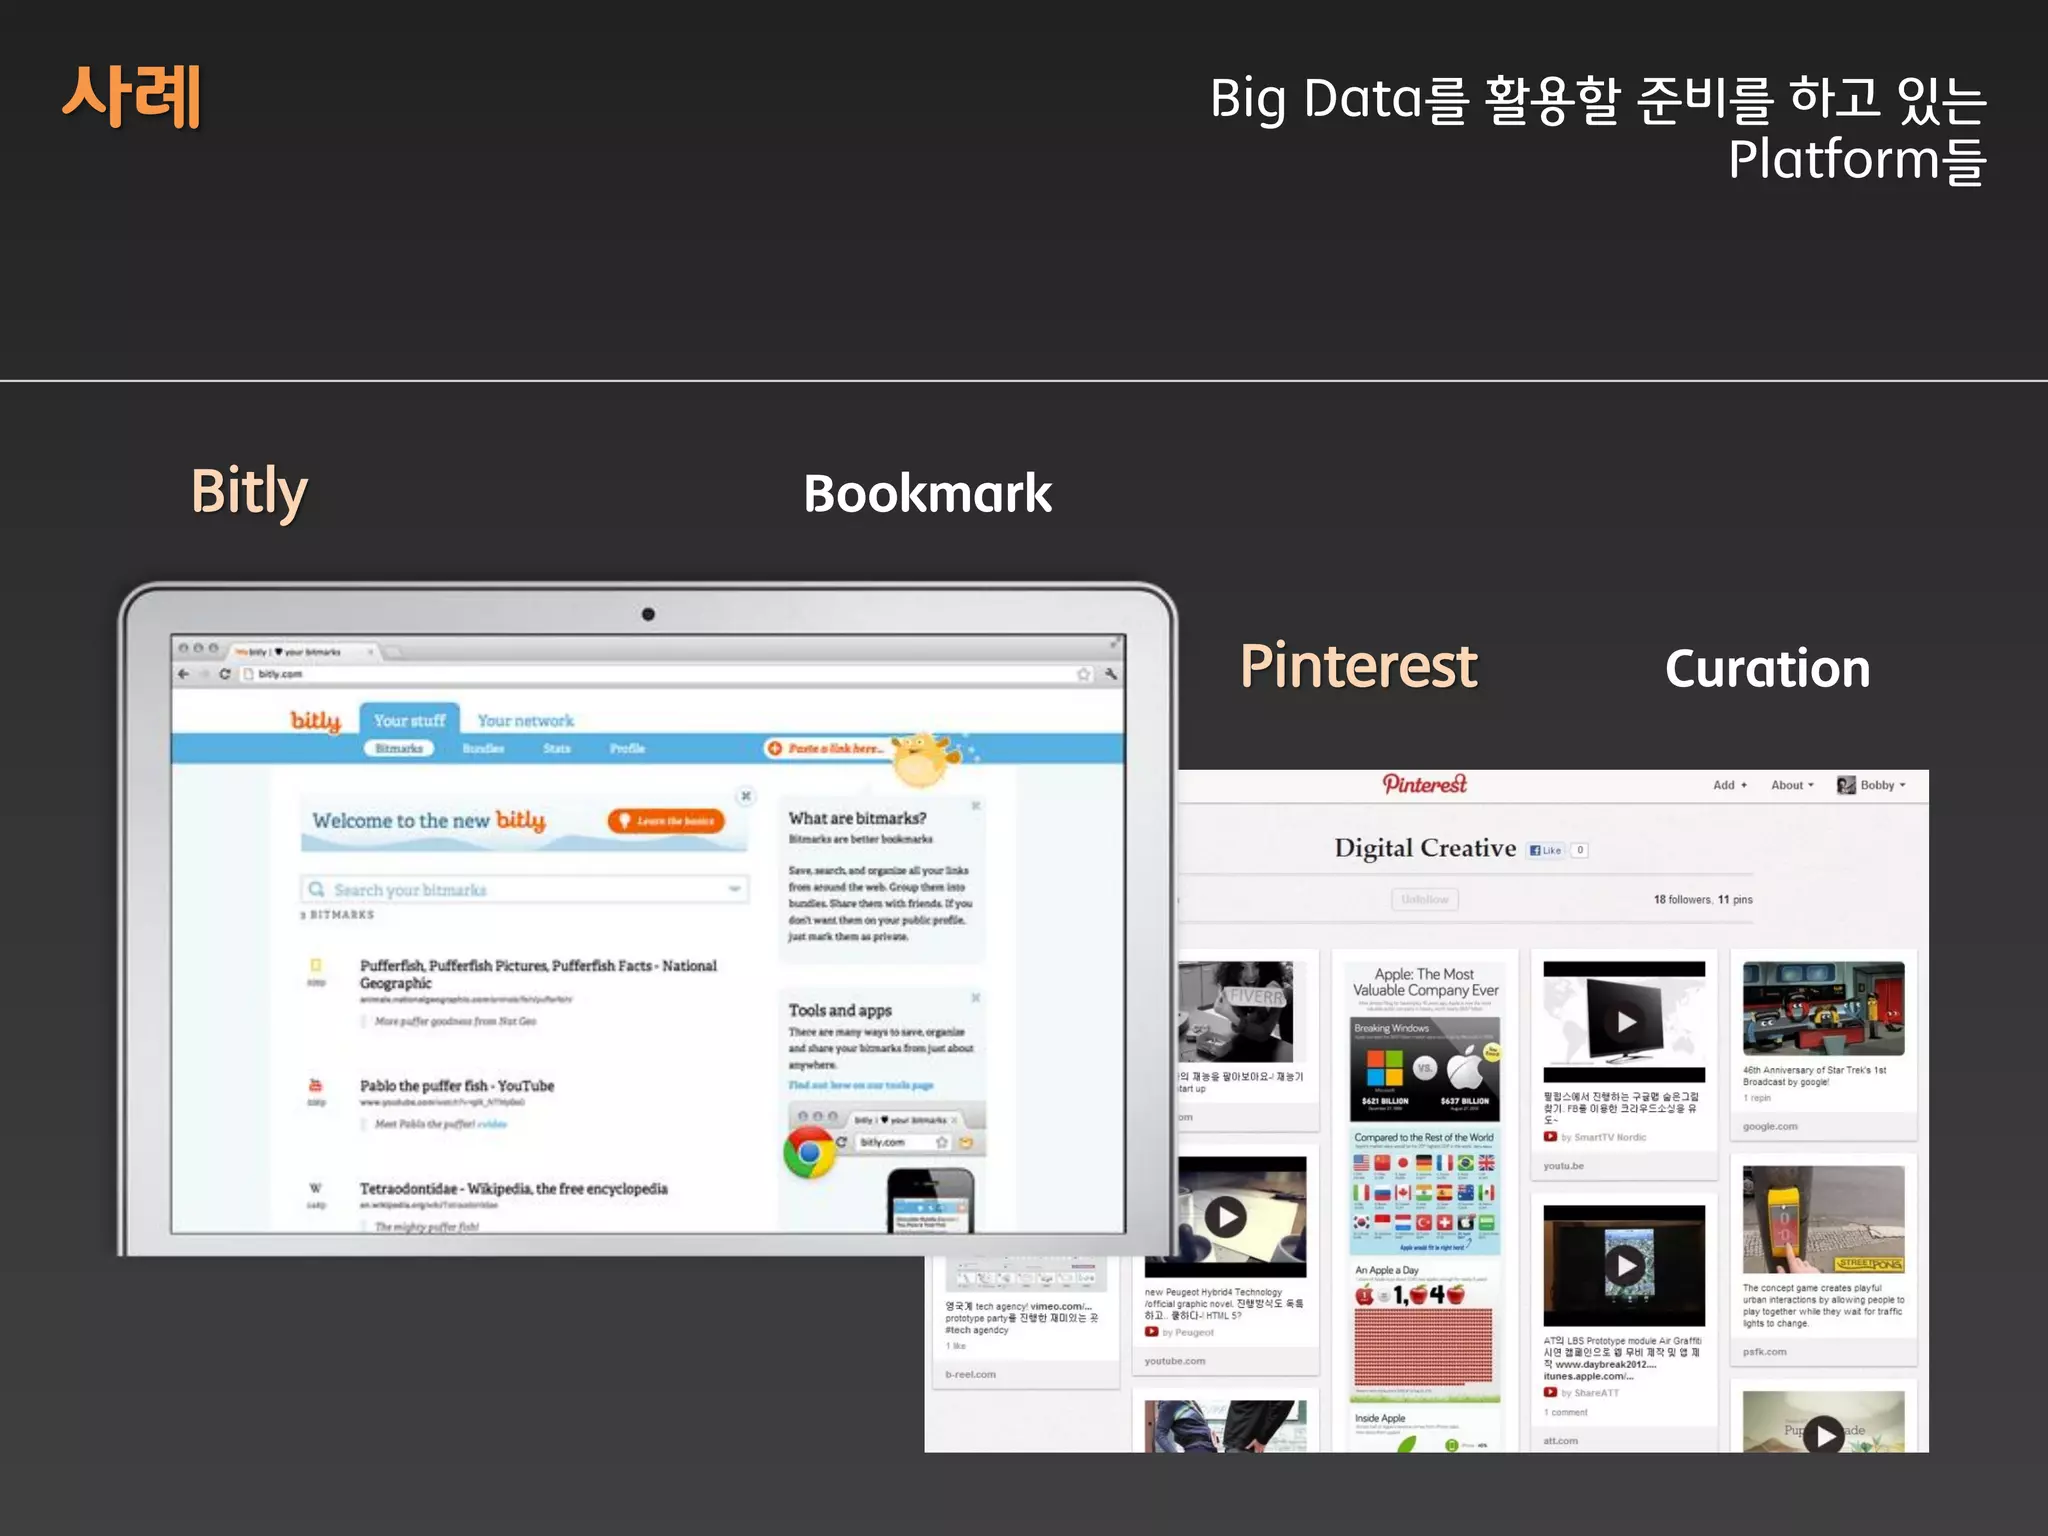Open the google.com source link on Star Trek pin
2048x1536 pixels.
1770,1126
